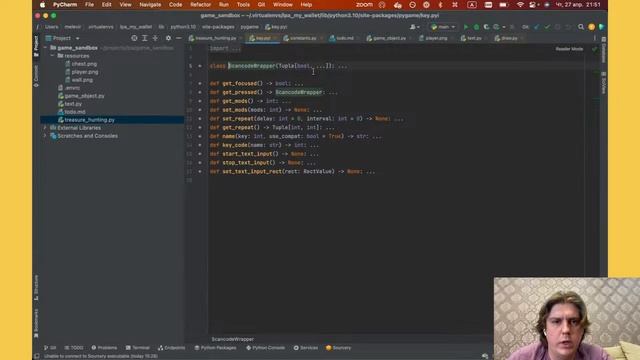Image resolution: width=640 pixels, height=360 pixels.
Task: Click the set_text_input_rect function name
Action: (x=252, y=171)
